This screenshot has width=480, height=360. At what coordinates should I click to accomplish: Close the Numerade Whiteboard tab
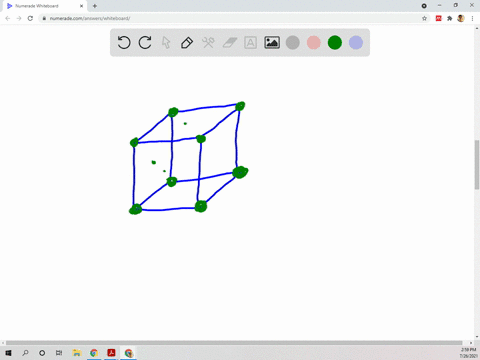81,6
